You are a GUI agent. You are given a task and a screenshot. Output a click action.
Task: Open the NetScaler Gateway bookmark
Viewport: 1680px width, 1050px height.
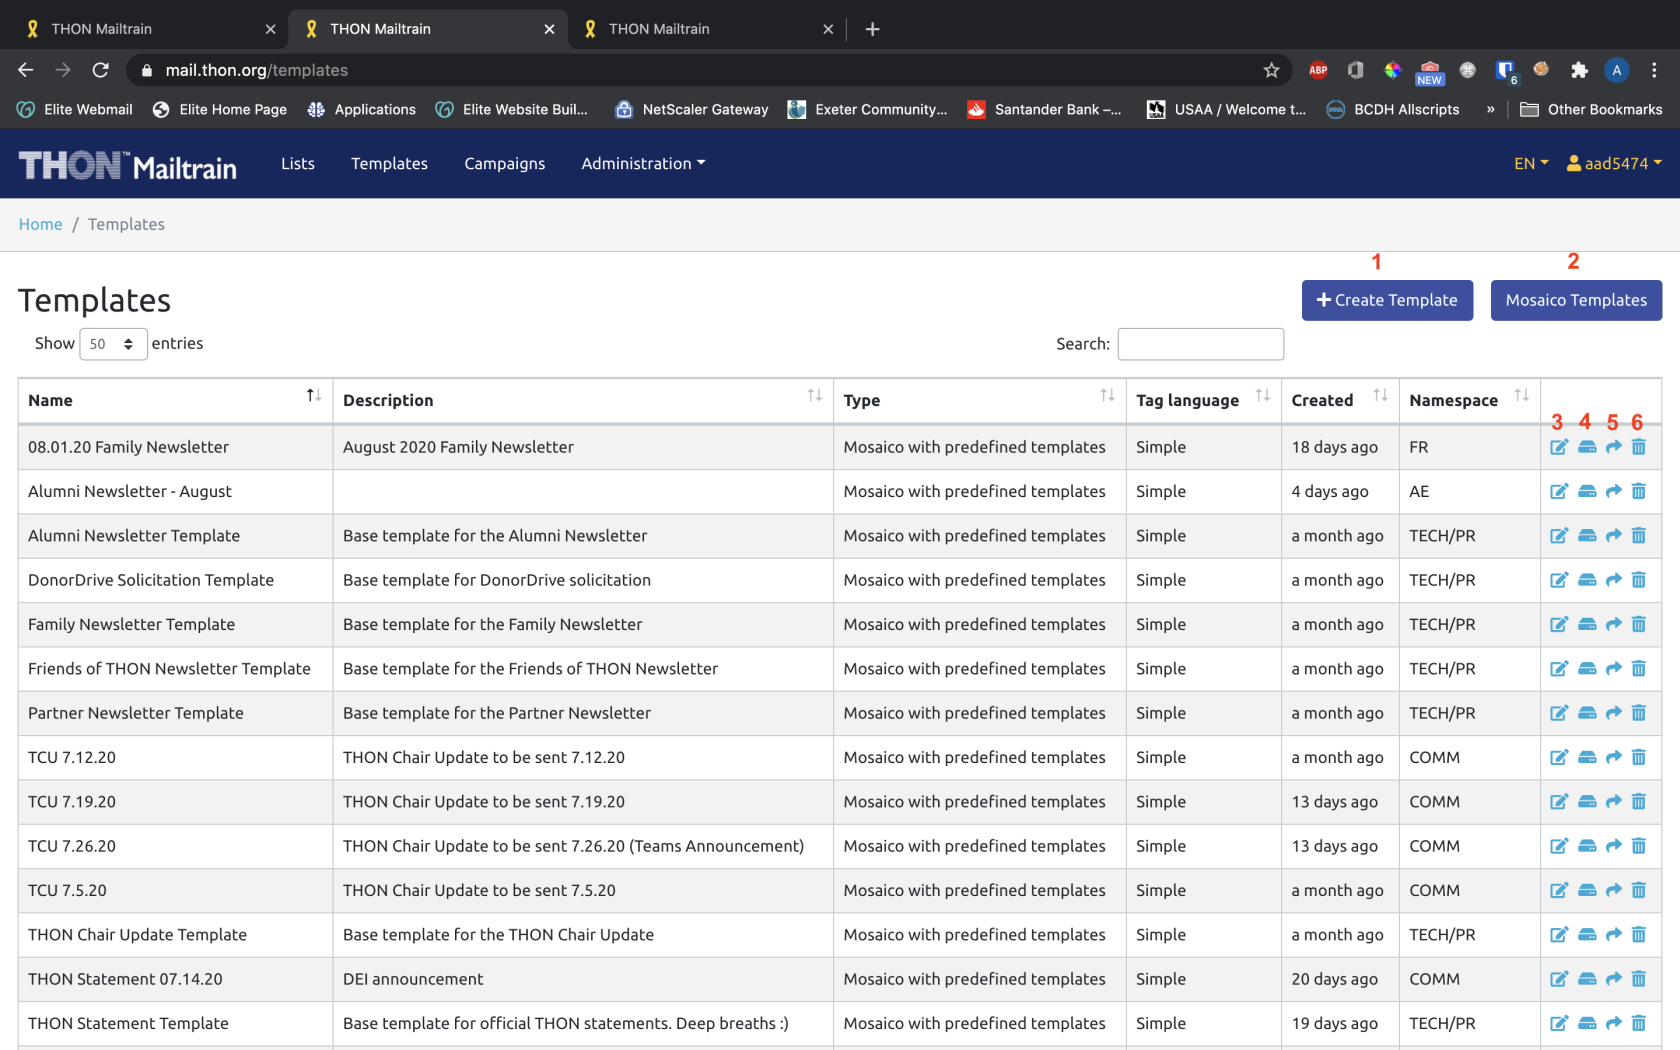[692, 109]
